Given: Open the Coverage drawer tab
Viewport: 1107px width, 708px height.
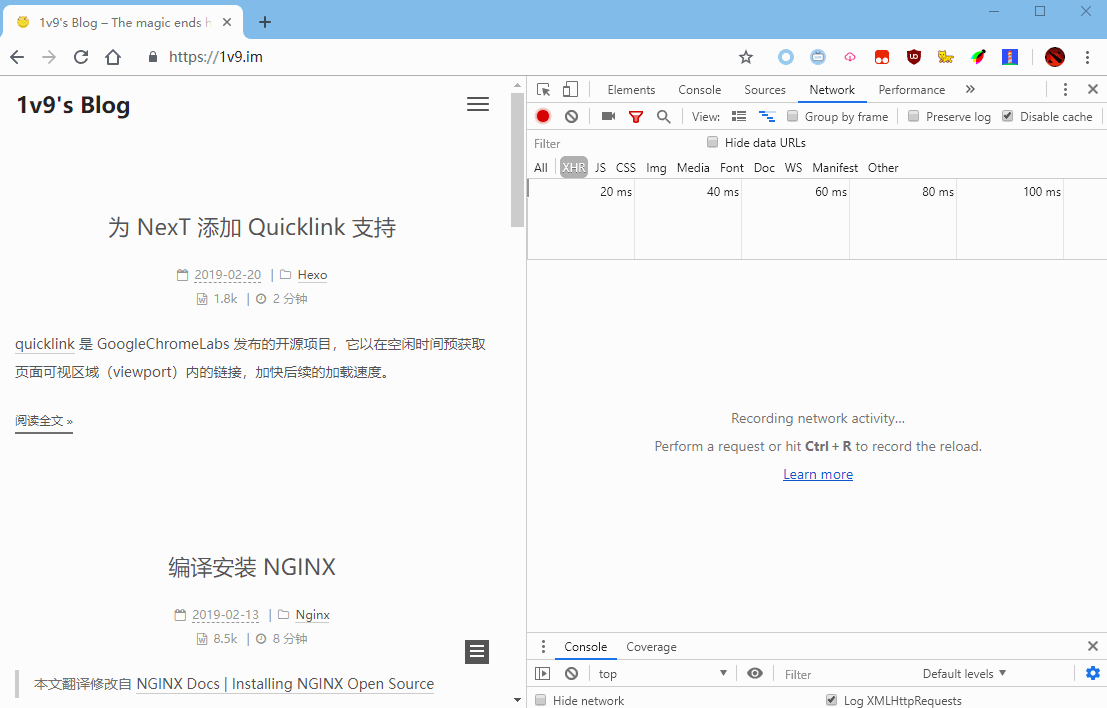Looking at the screenshot, I should (x=651, y=647).
